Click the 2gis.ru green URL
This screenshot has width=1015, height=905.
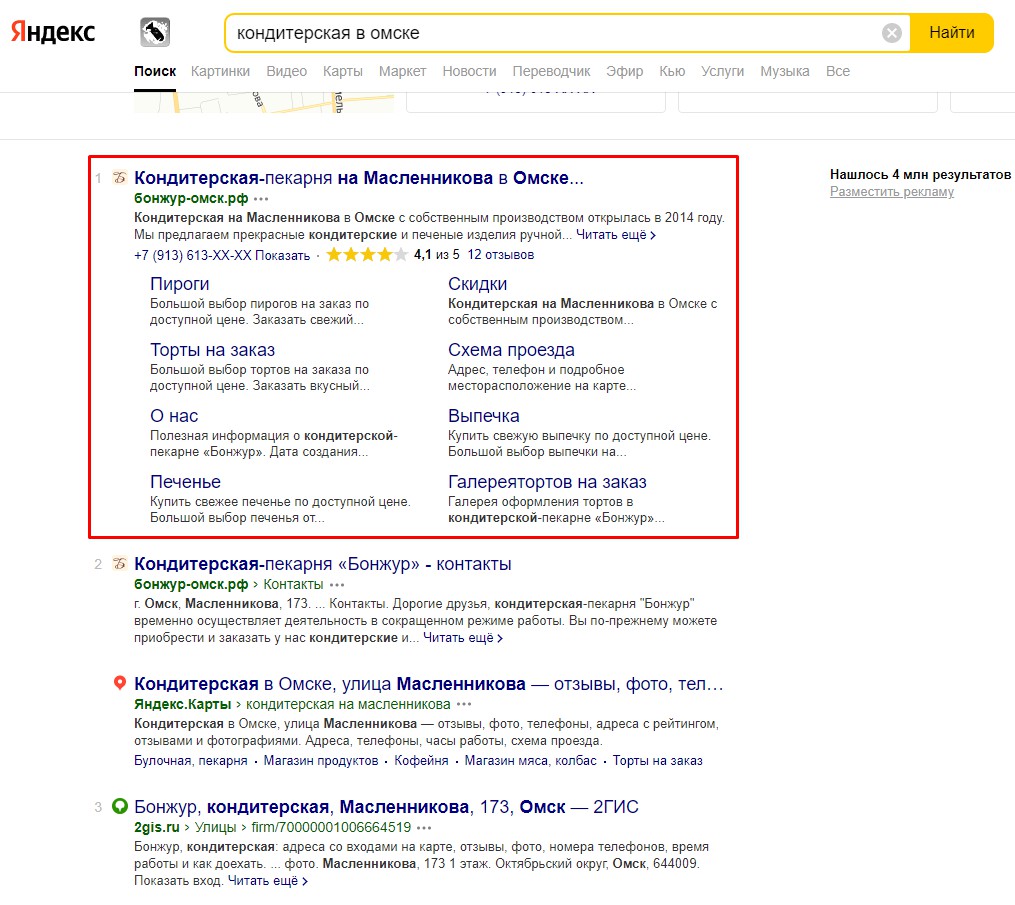coord(157,827)
